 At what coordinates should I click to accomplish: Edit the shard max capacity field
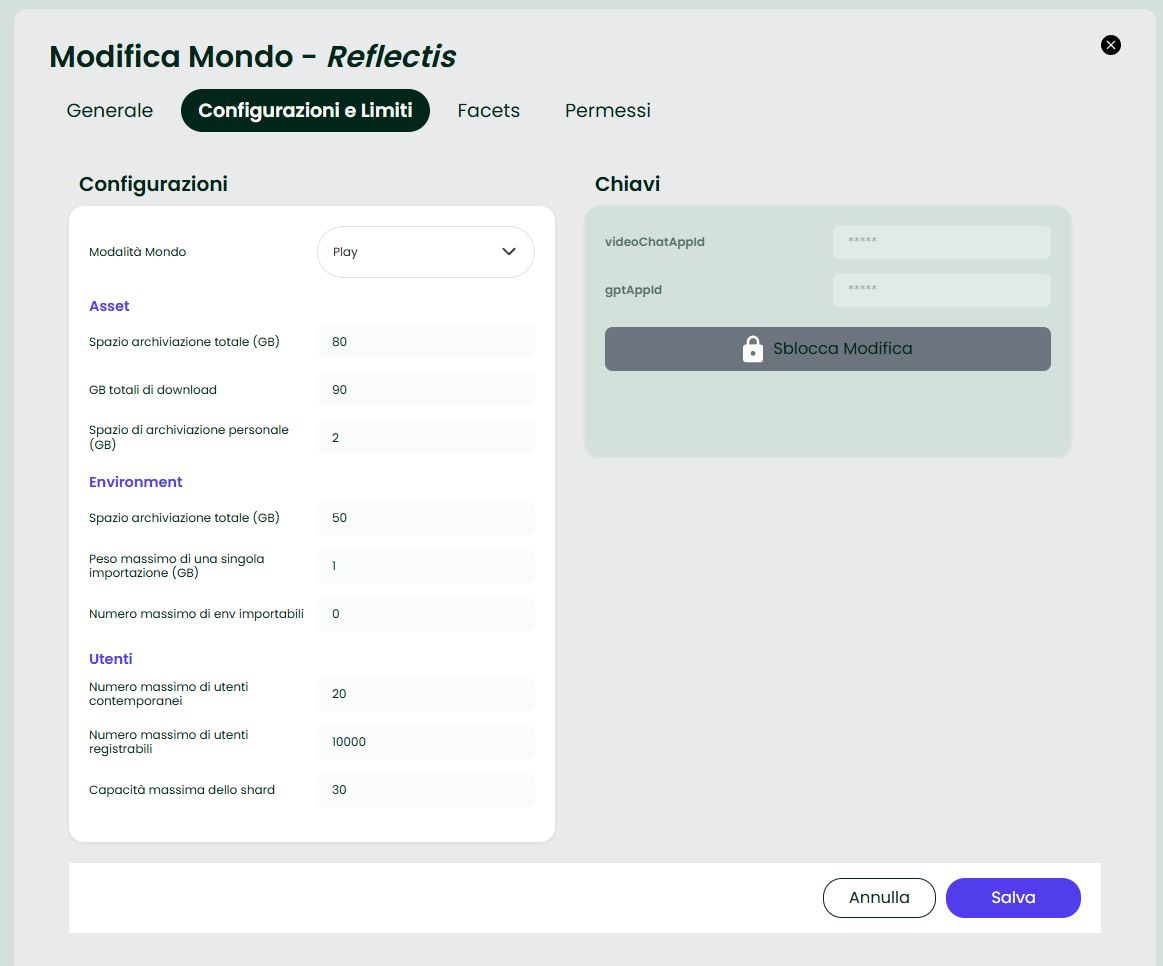(425, 790)
